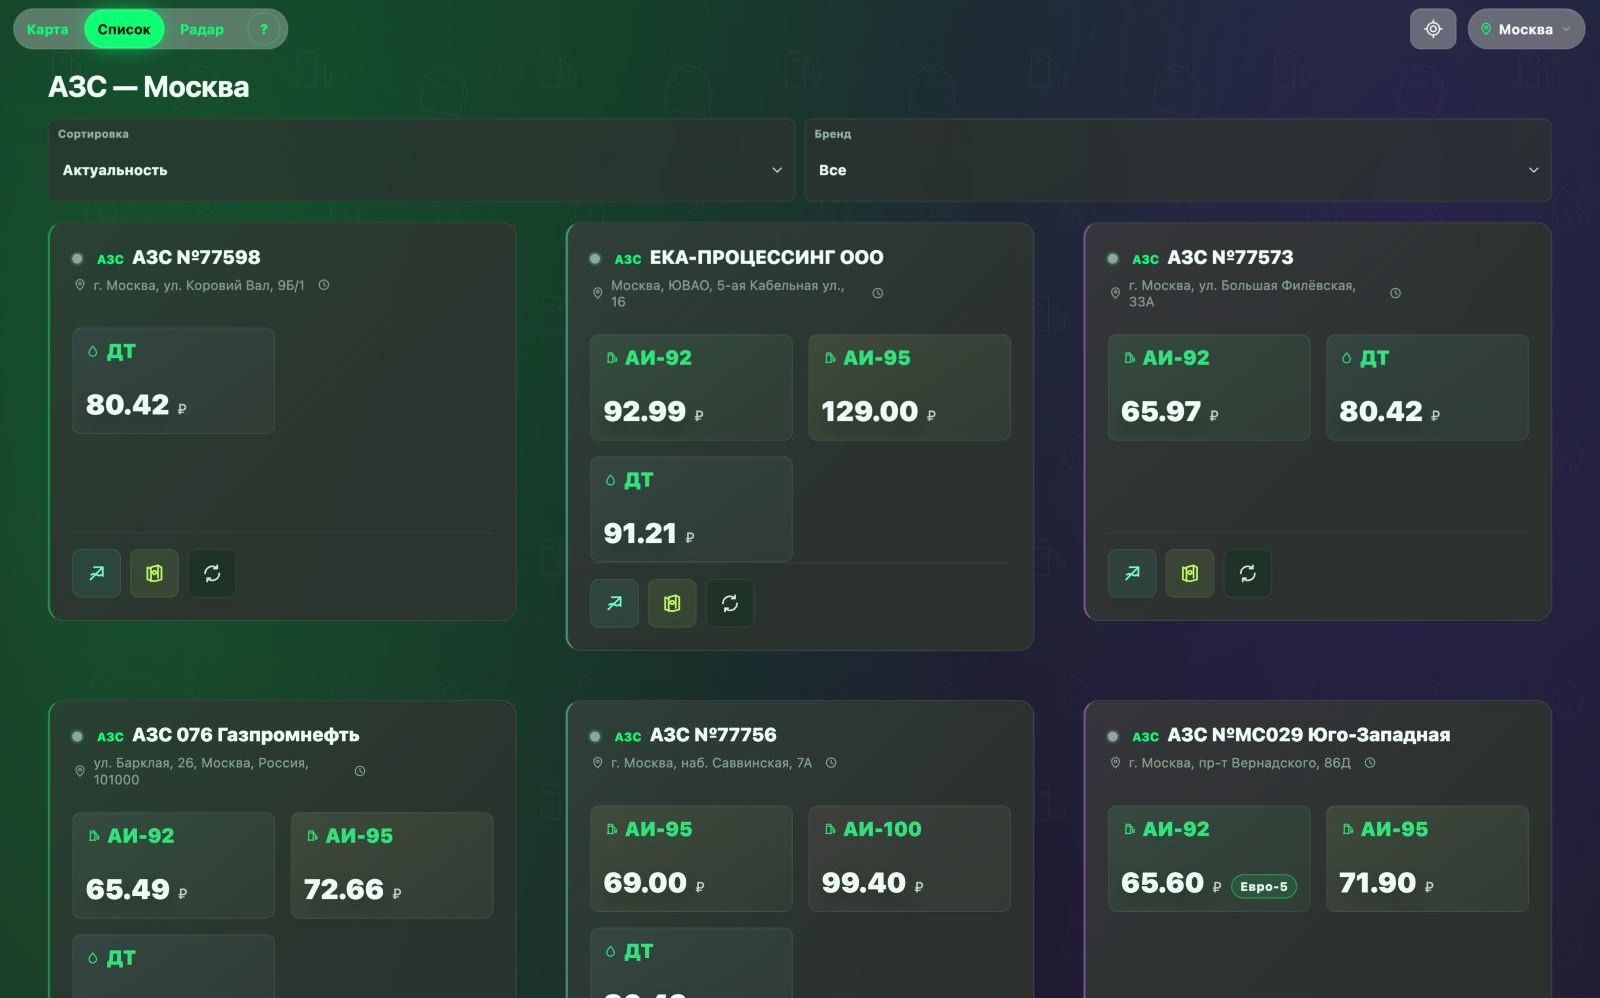
Task: Open the Бренд dropdown set to Все
Action: pos(1178,160)
